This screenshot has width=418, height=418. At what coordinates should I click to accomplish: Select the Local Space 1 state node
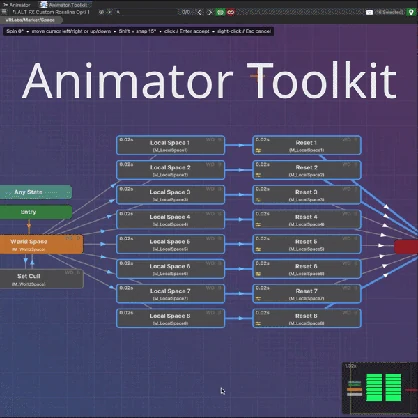170,145
